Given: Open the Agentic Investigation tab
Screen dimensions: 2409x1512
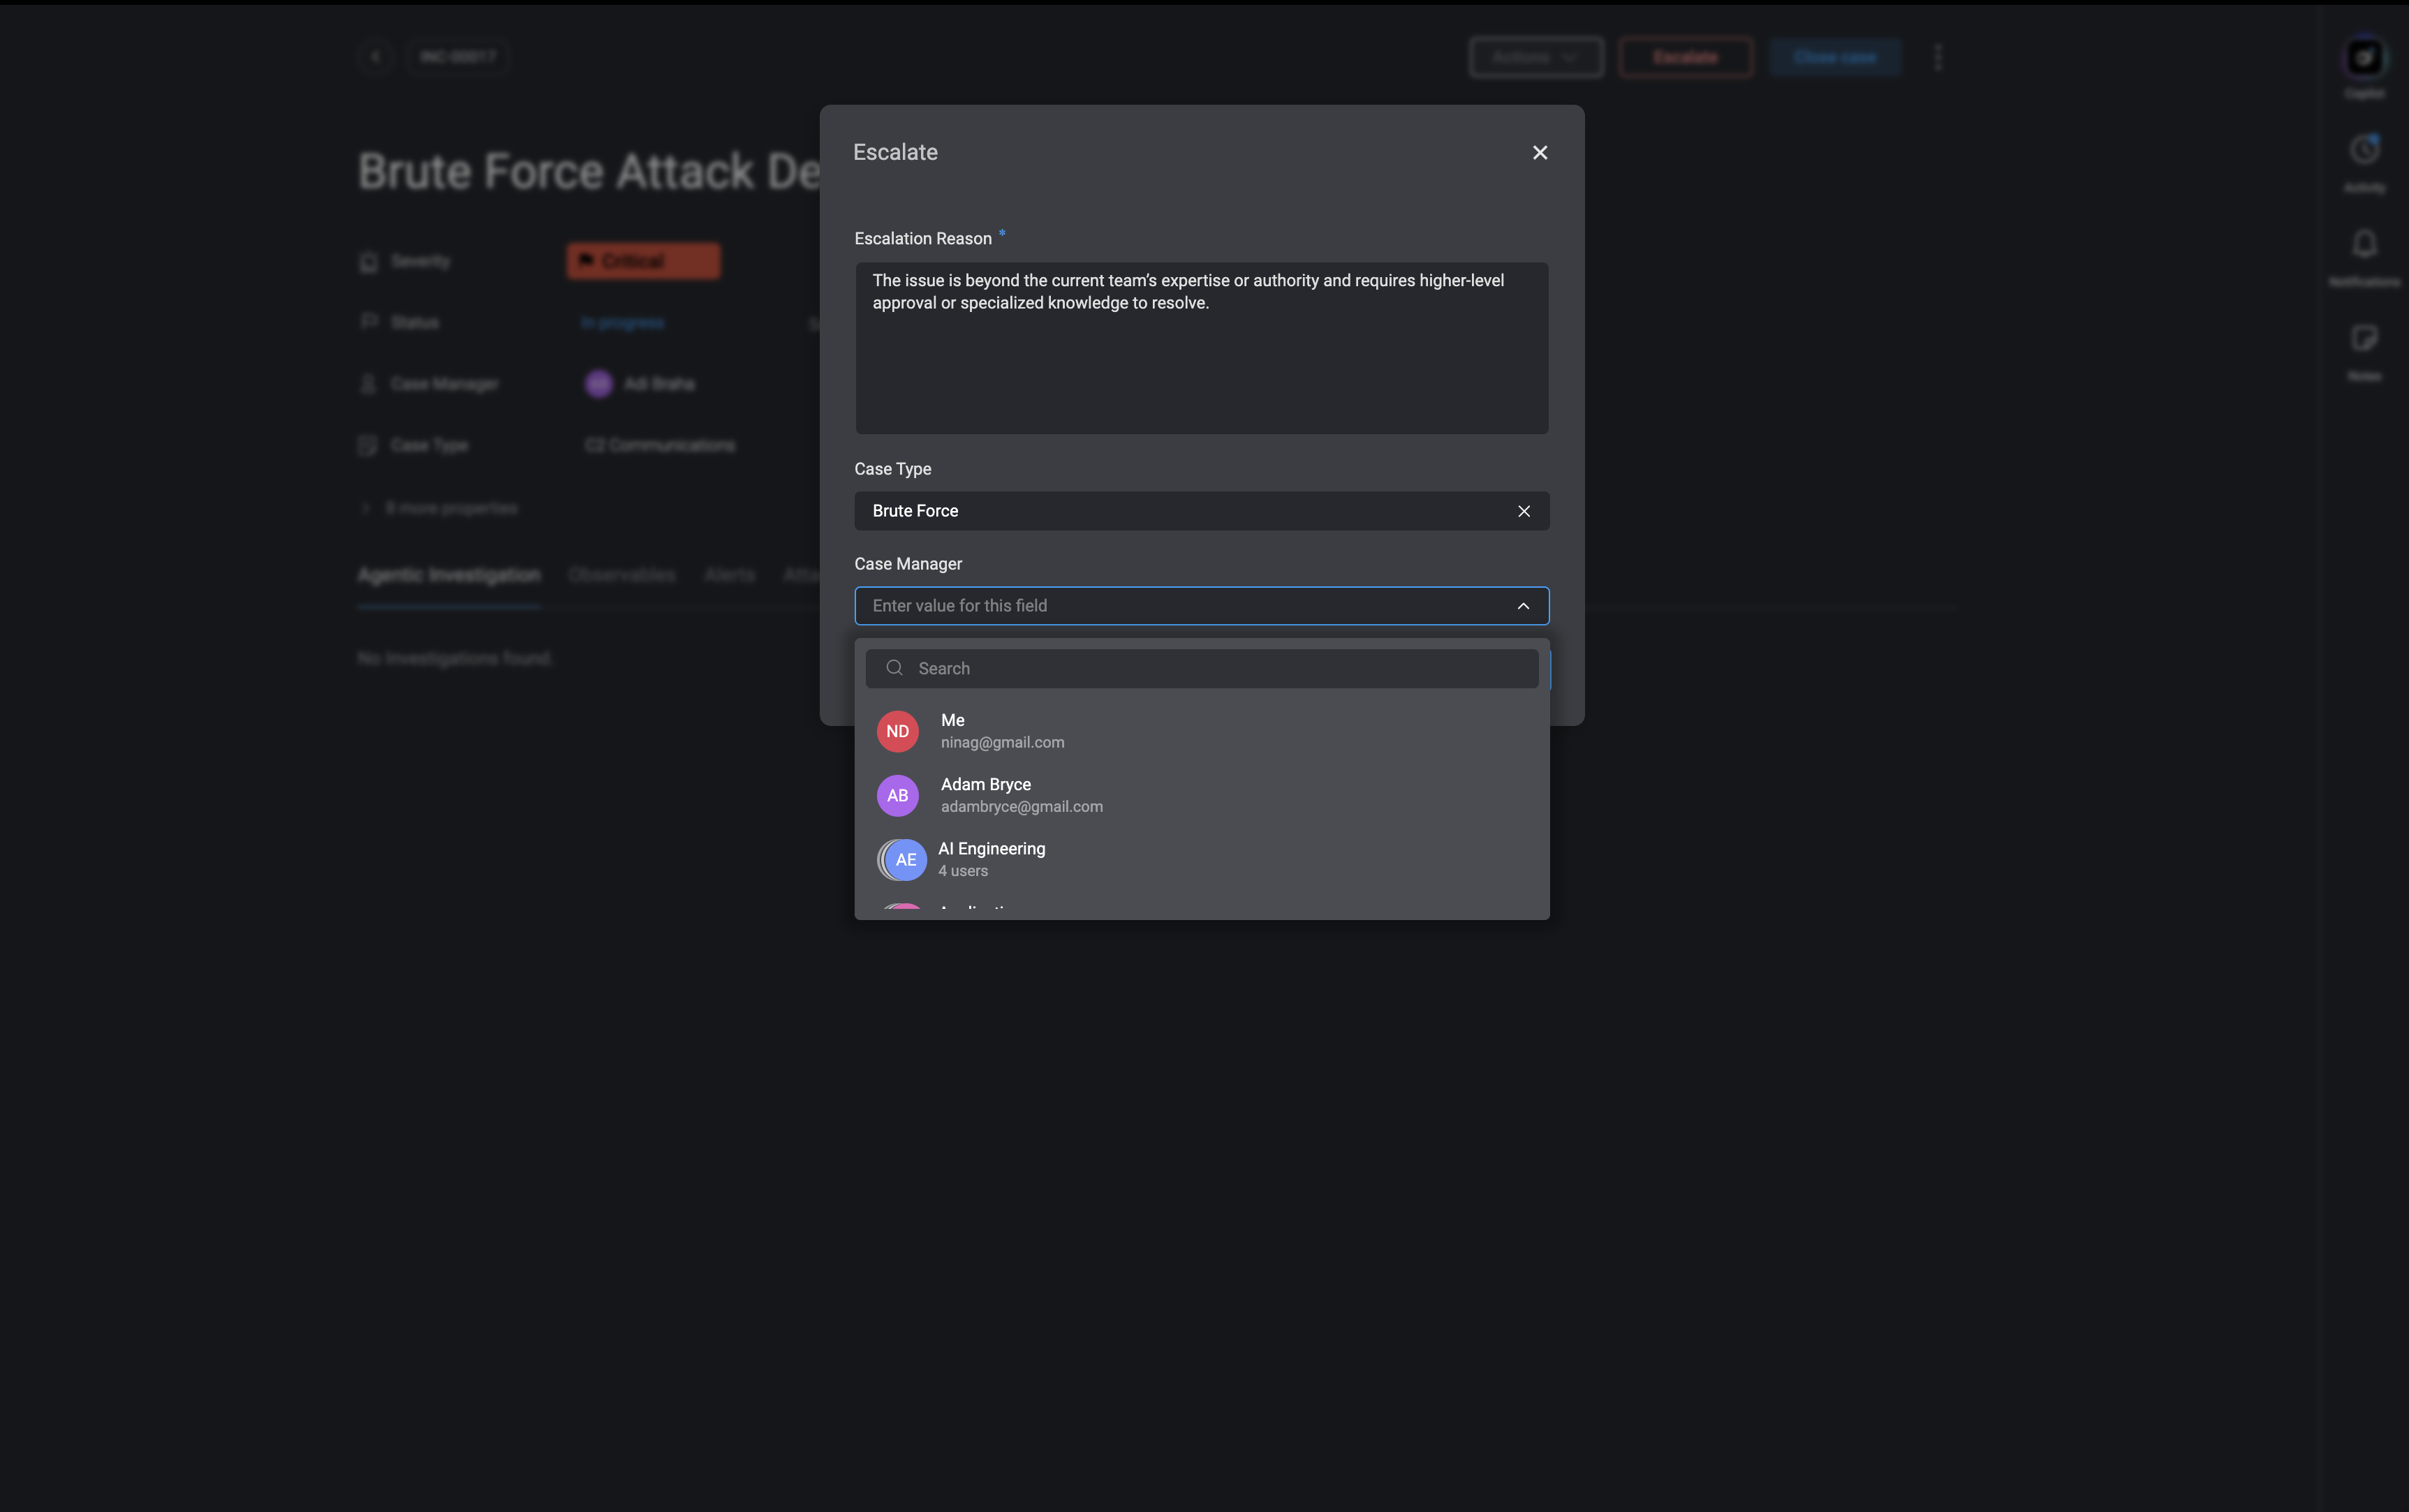Looking at the screenshot, I should click(448, 575).
